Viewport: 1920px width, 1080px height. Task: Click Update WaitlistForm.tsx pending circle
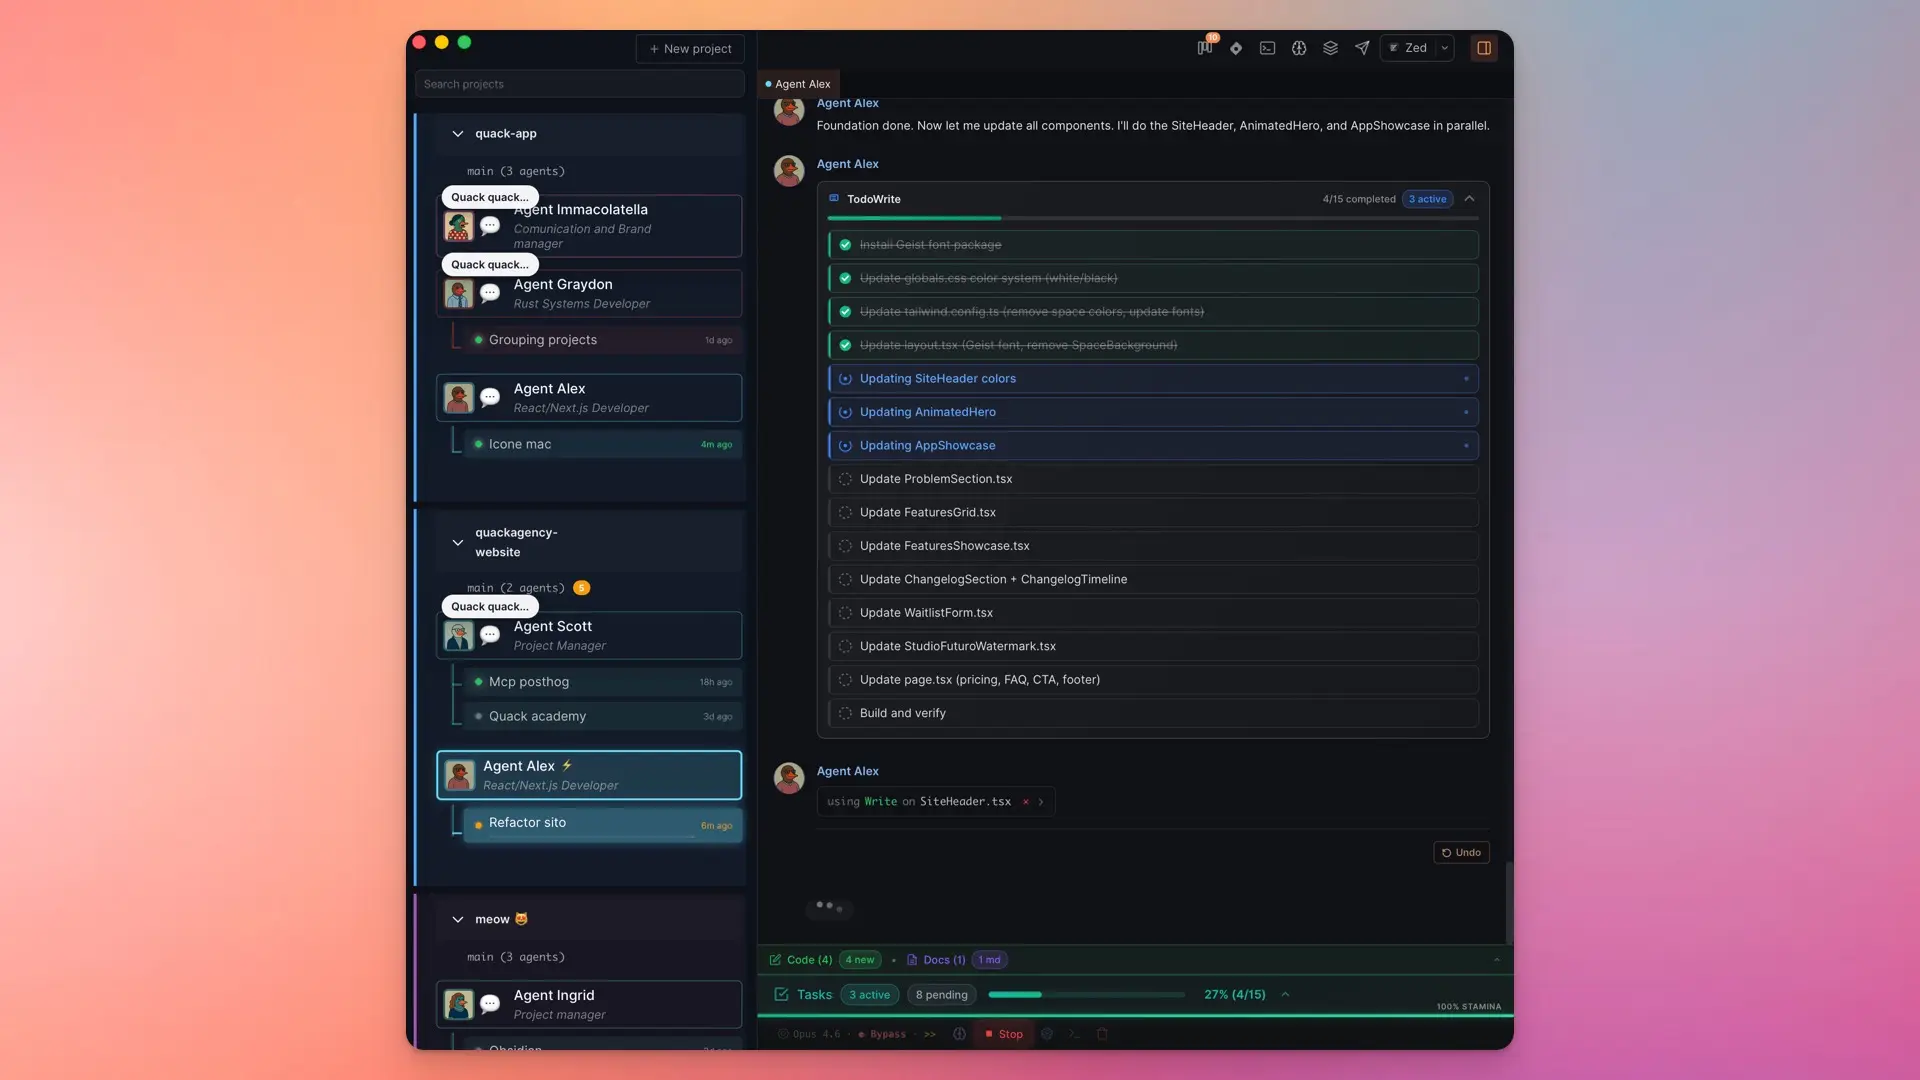click(x=845, y=613)
